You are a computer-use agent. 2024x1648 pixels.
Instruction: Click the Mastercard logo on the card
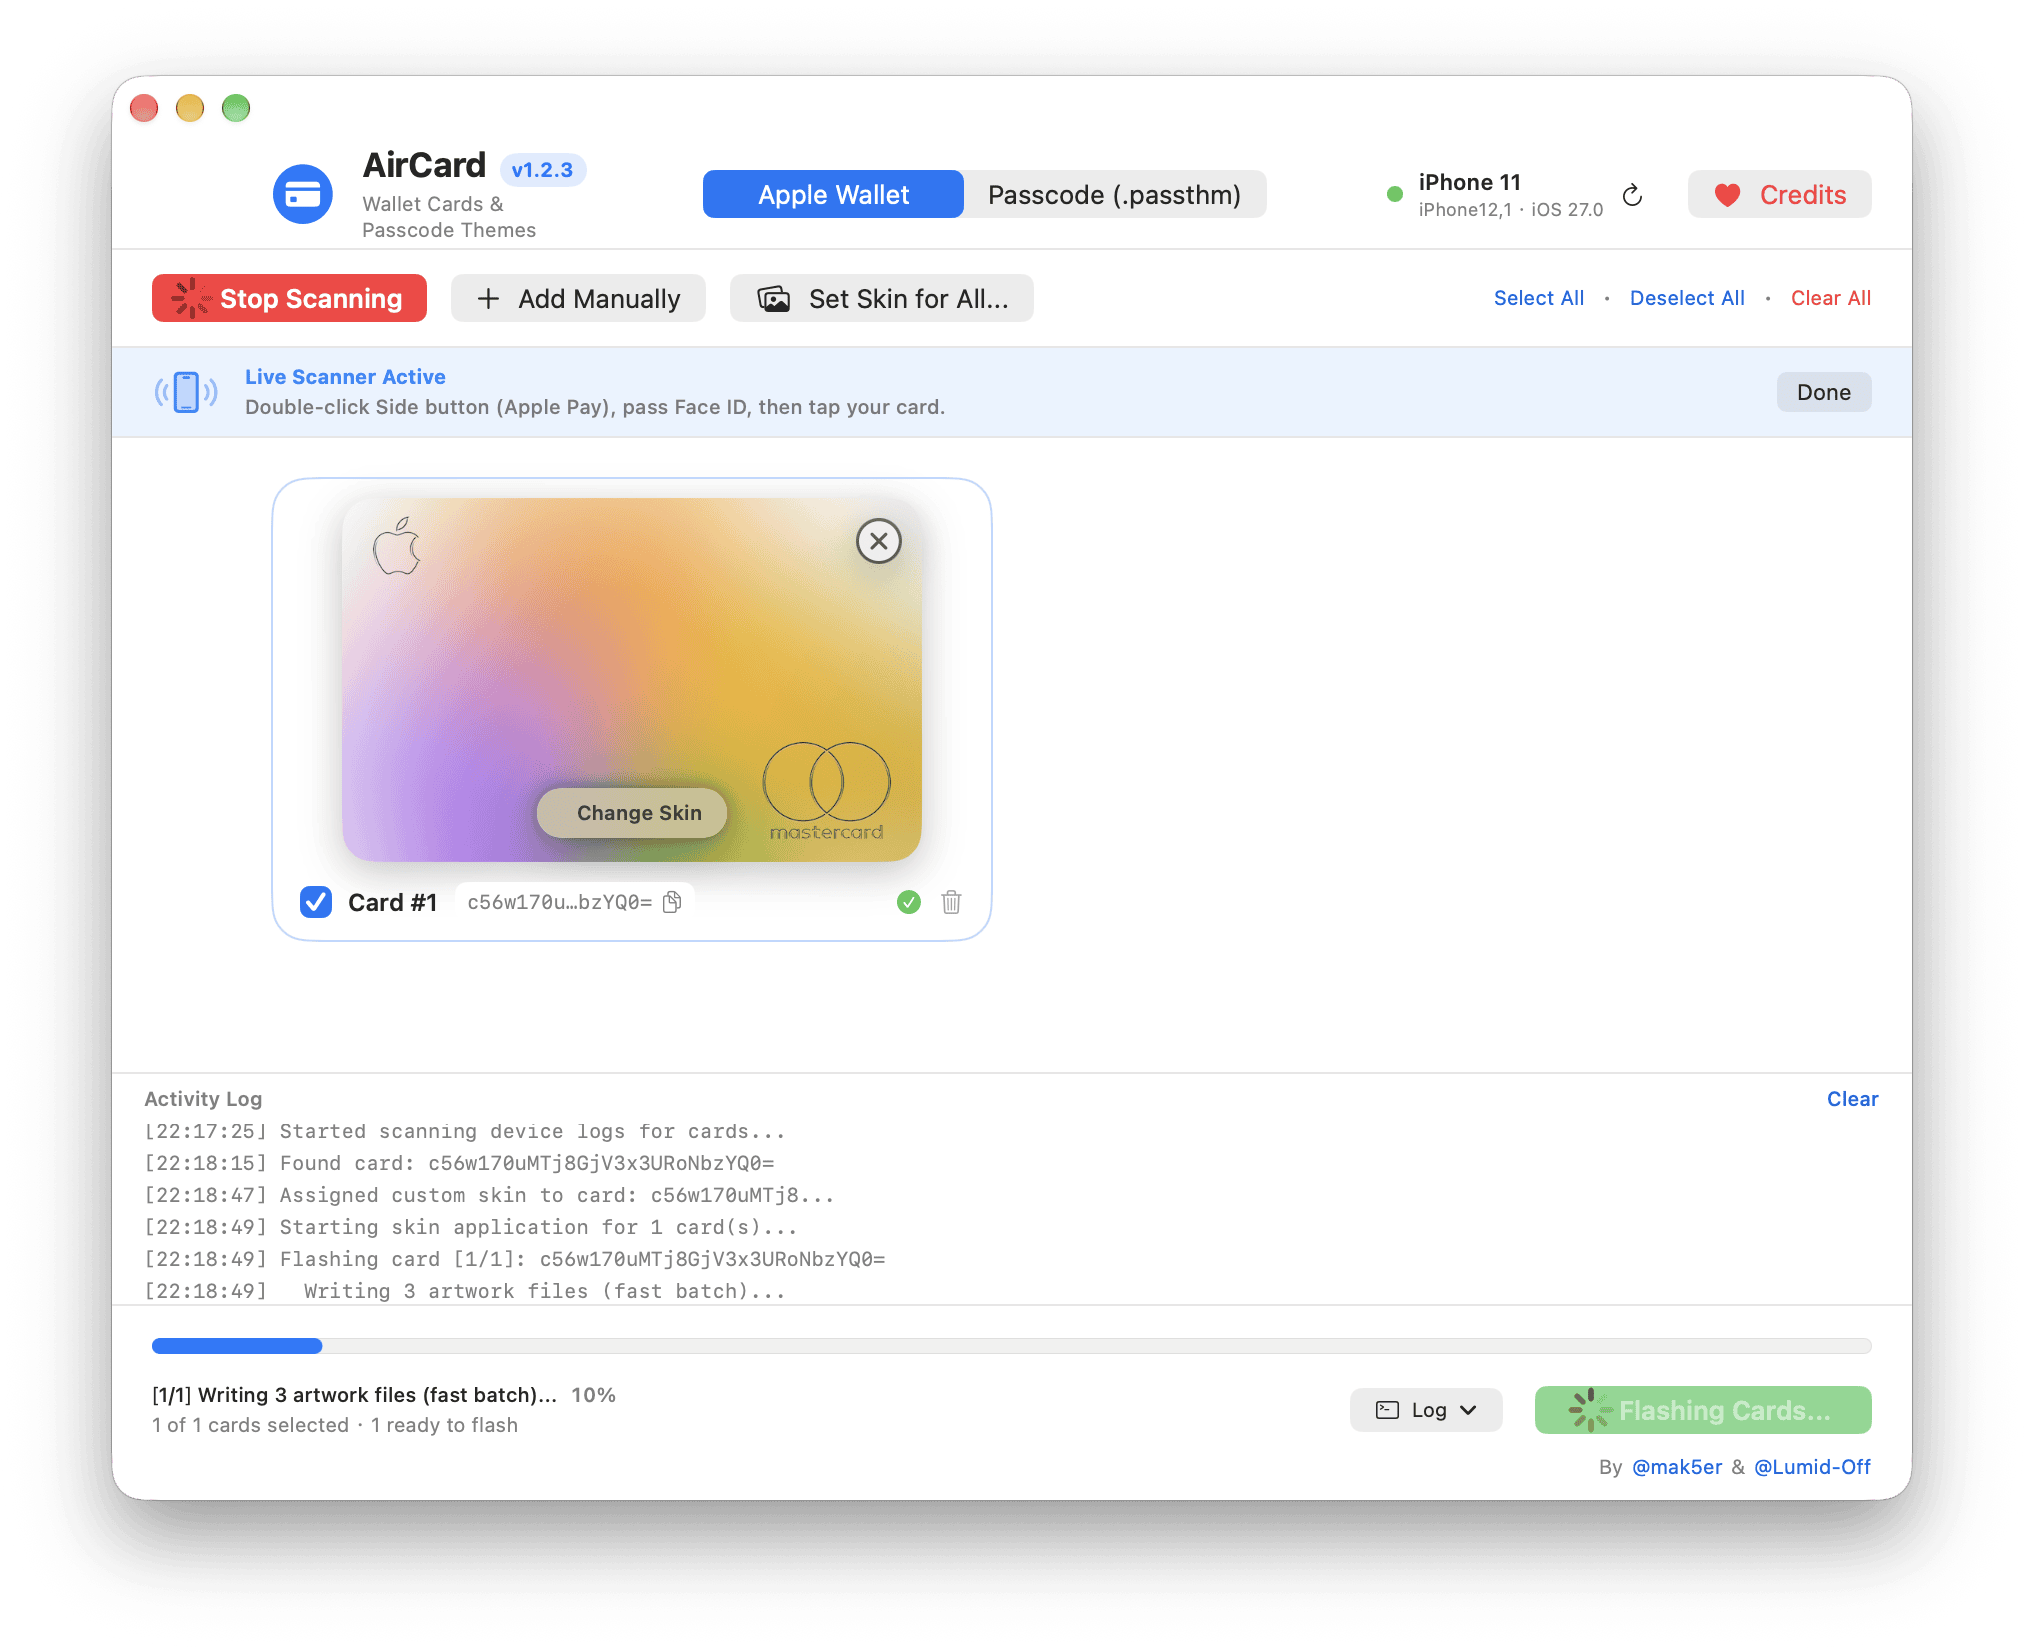pos(826,791)
